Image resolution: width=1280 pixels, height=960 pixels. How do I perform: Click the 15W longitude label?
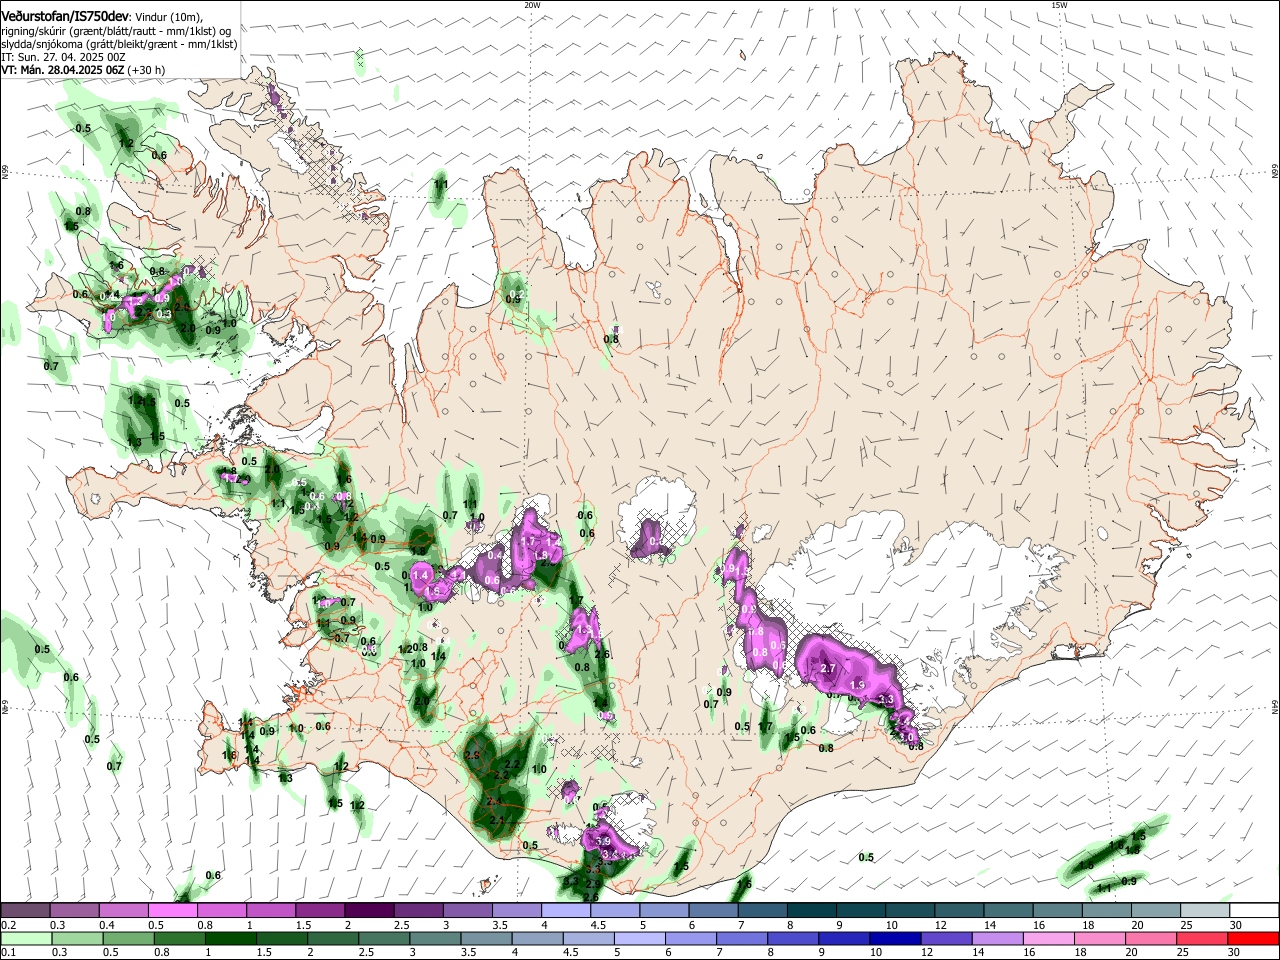click(1059, 5)
